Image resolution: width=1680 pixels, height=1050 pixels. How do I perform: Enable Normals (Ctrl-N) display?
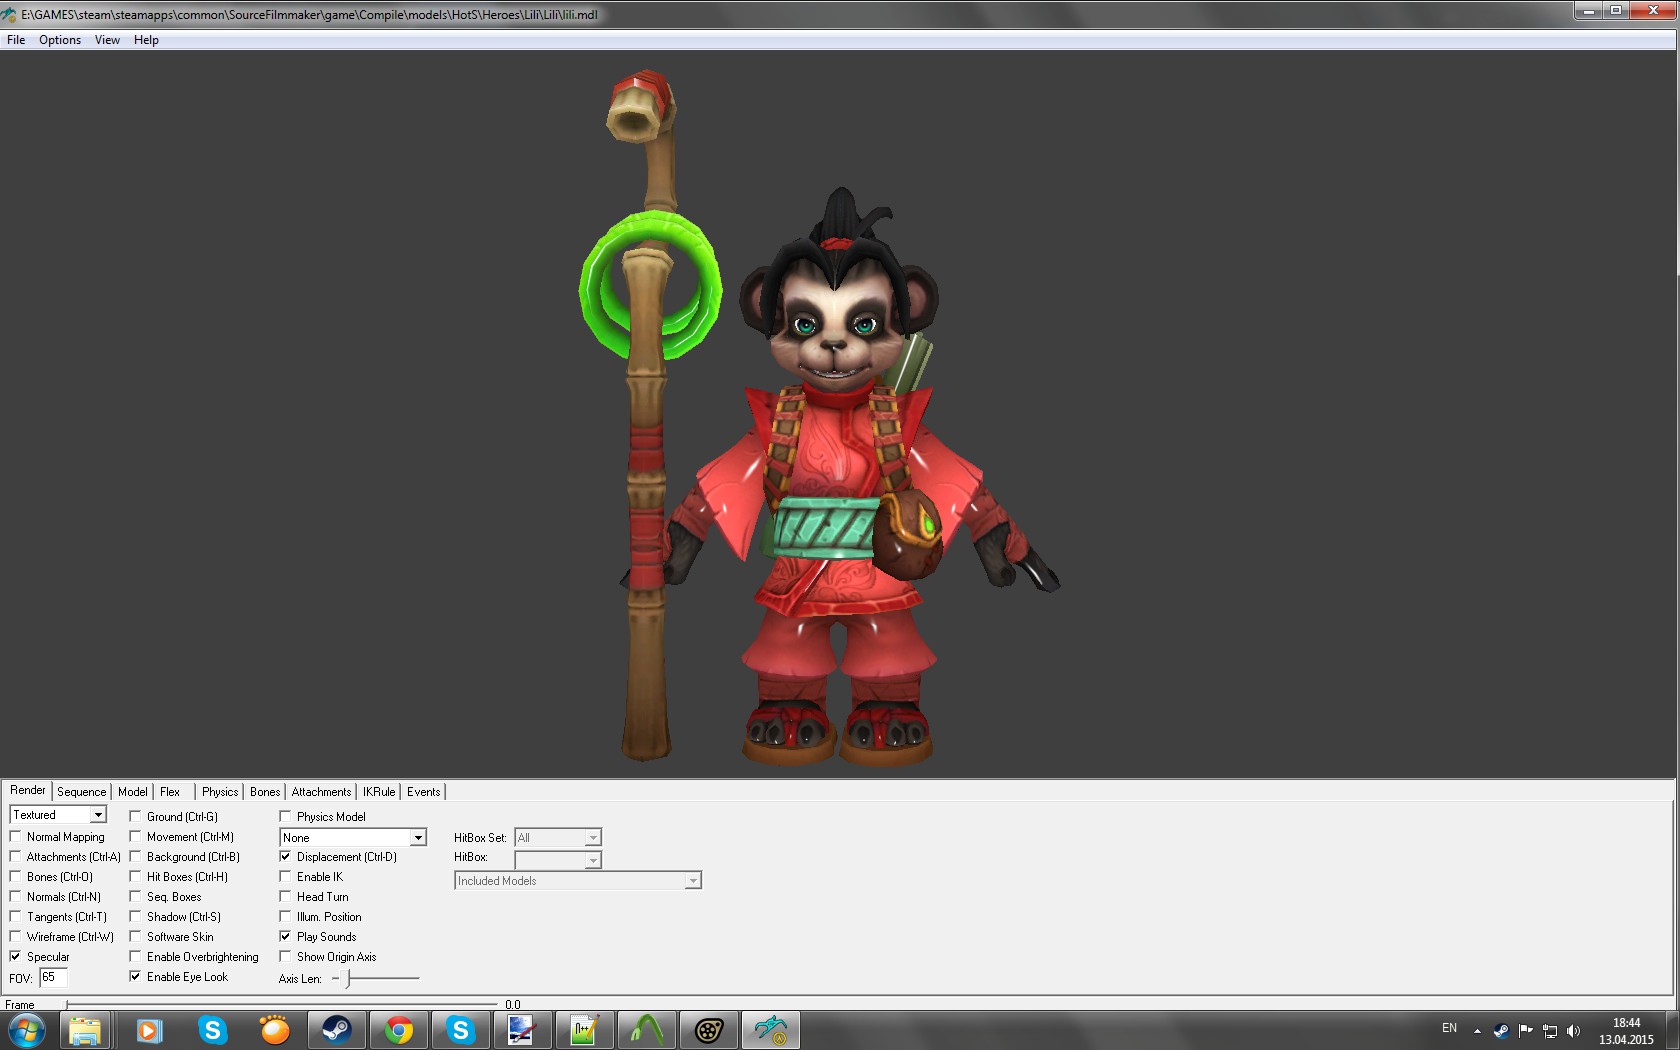15,897
